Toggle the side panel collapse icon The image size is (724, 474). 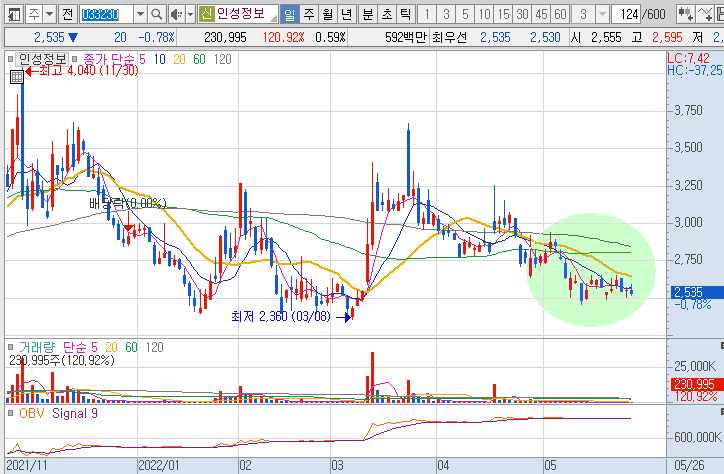[x=14, y=14]
